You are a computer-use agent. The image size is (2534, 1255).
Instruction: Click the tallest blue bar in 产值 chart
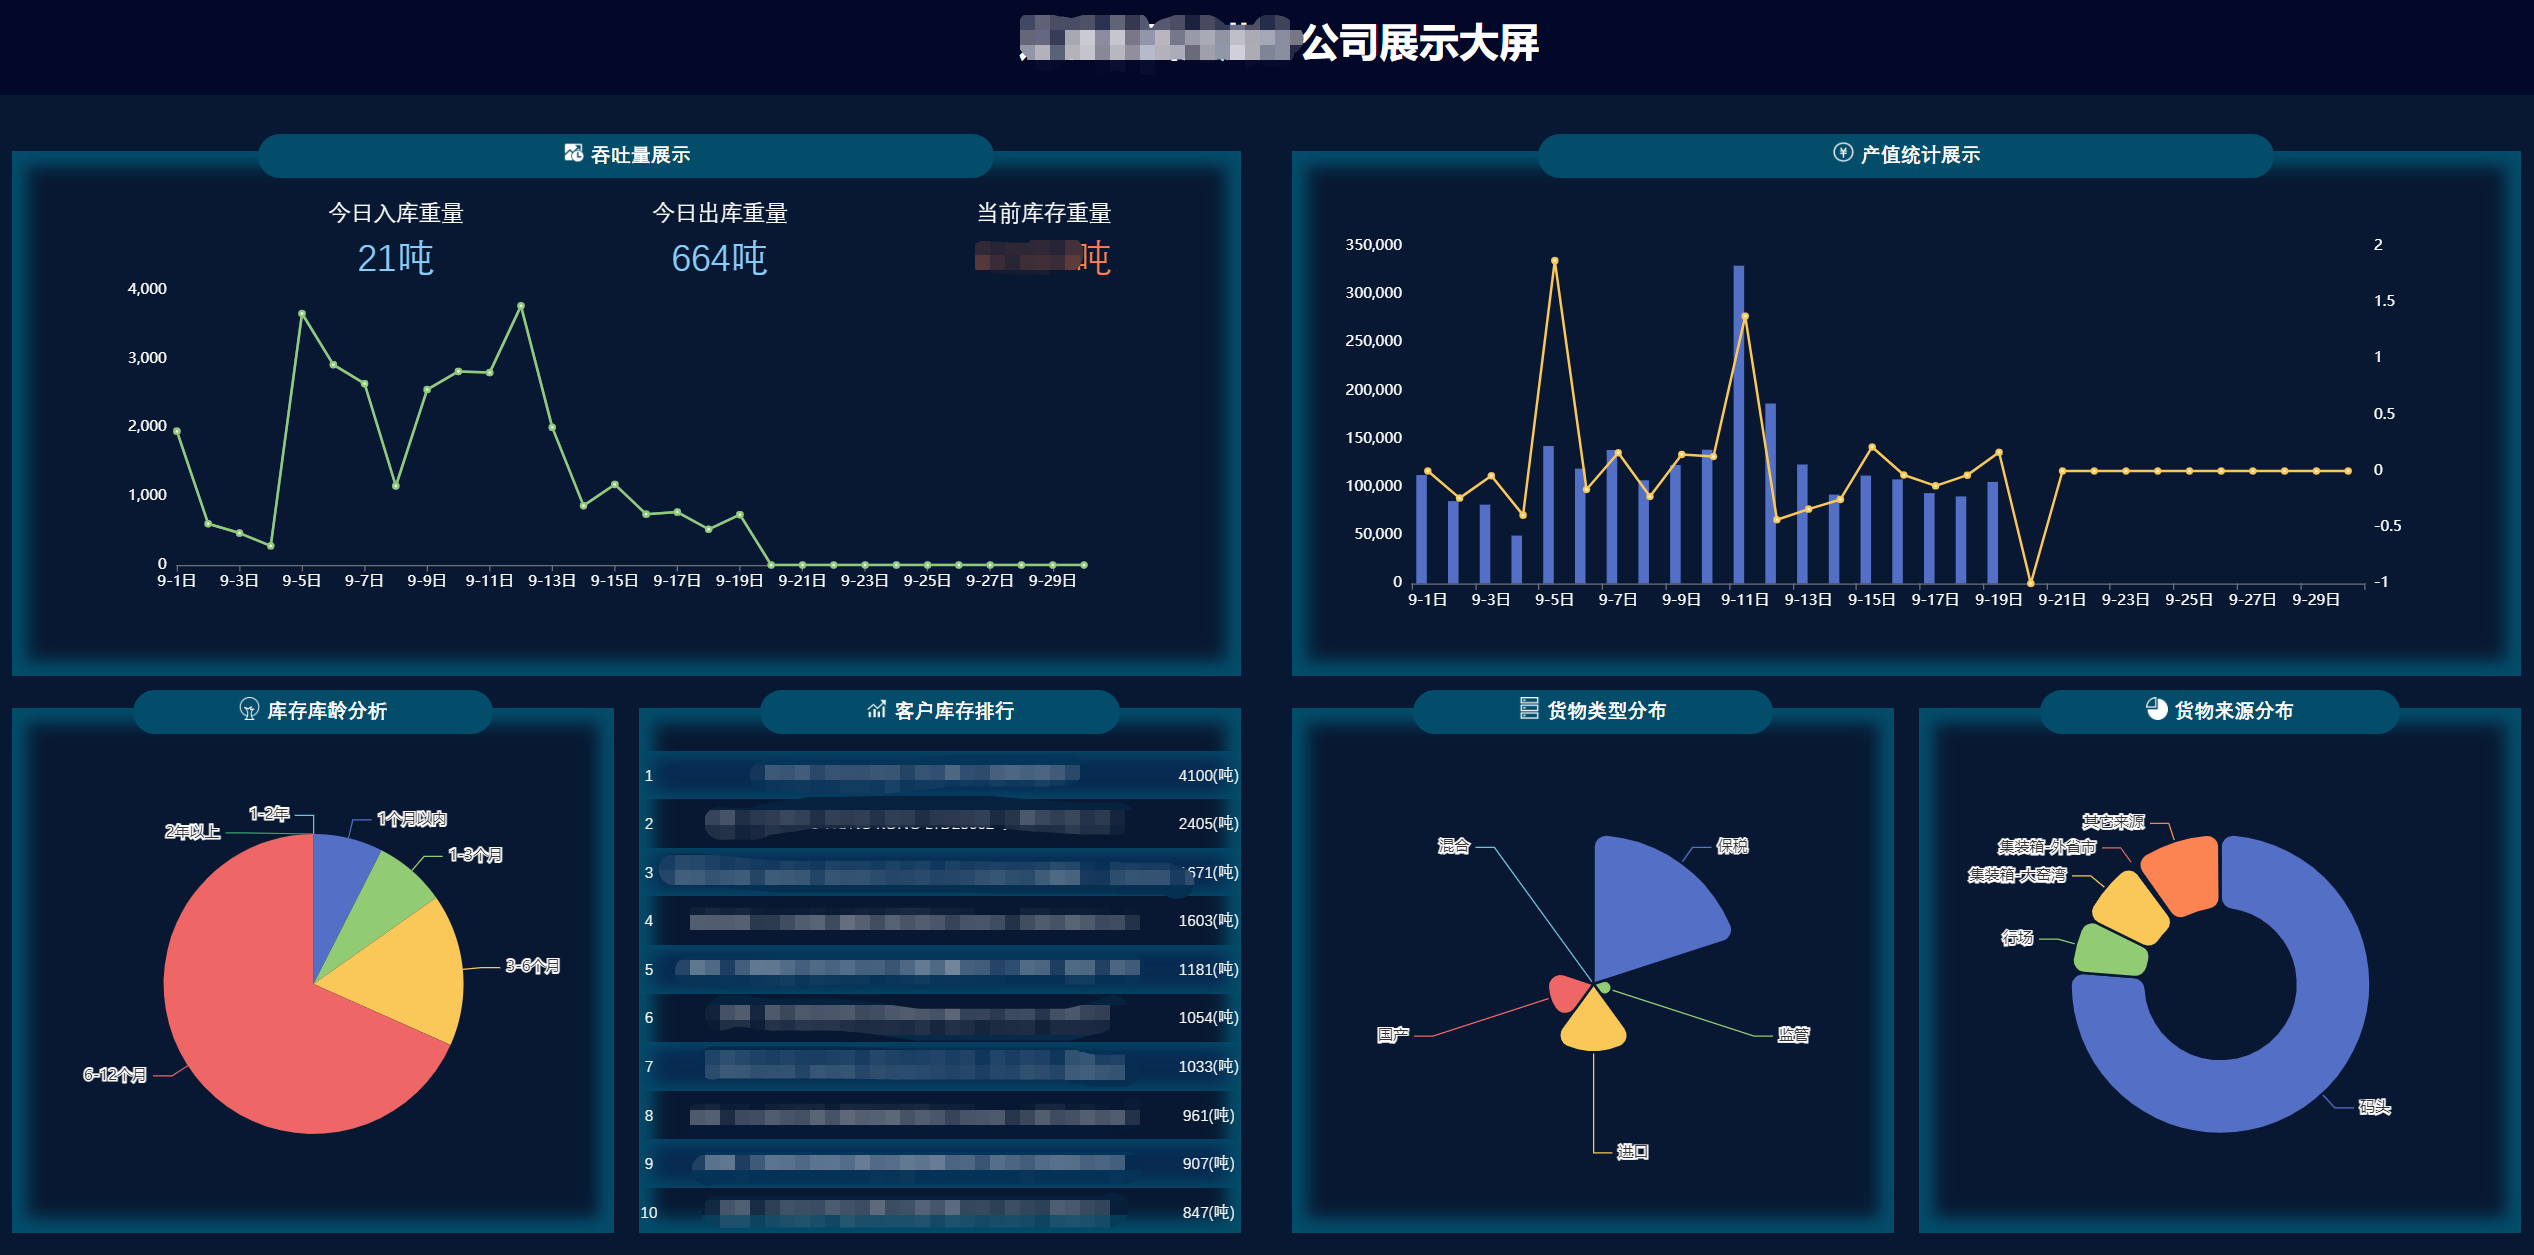coord(1738,424)
